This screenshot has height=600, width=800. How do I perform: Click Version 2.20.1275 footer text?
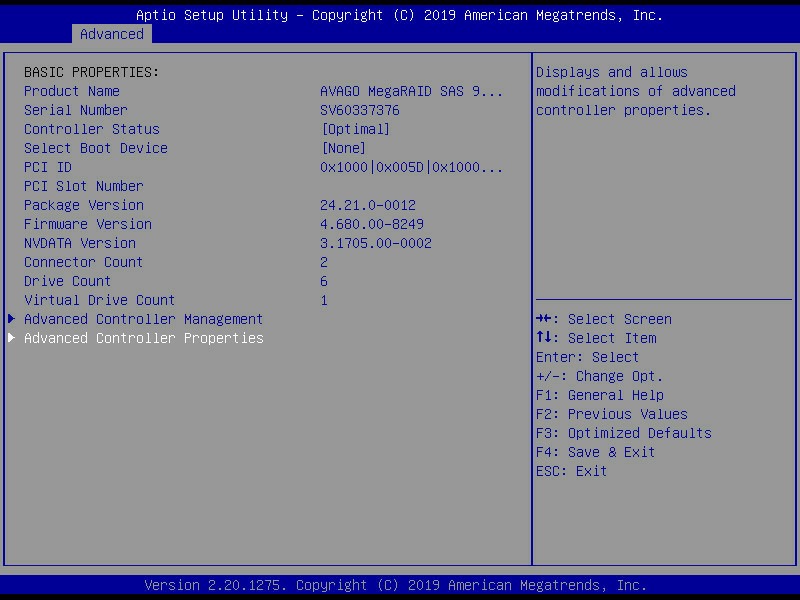(396, 585)
